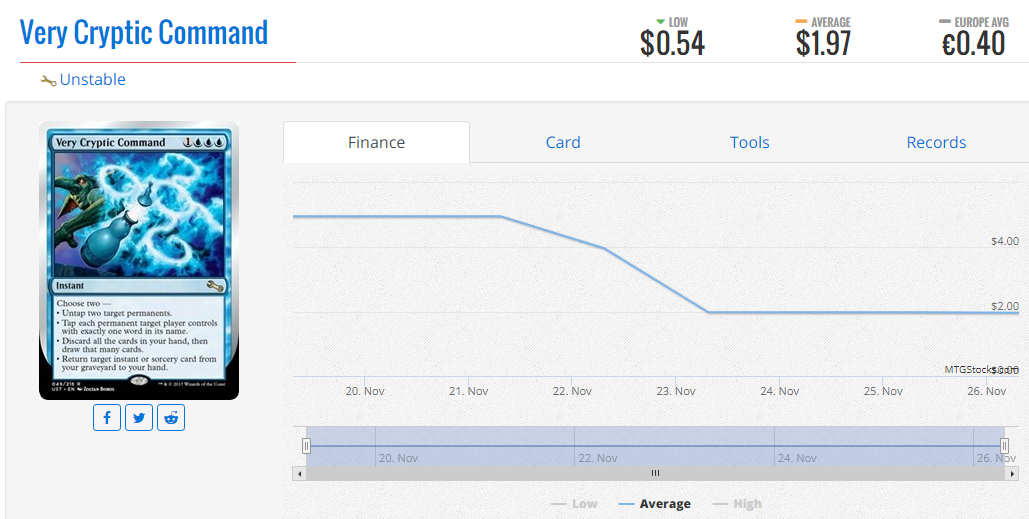Toggle the Low price series in legend
Image resolution: width=1029 pixels, height=519 pixels.
pyautogui.click(x=574, y=504)
